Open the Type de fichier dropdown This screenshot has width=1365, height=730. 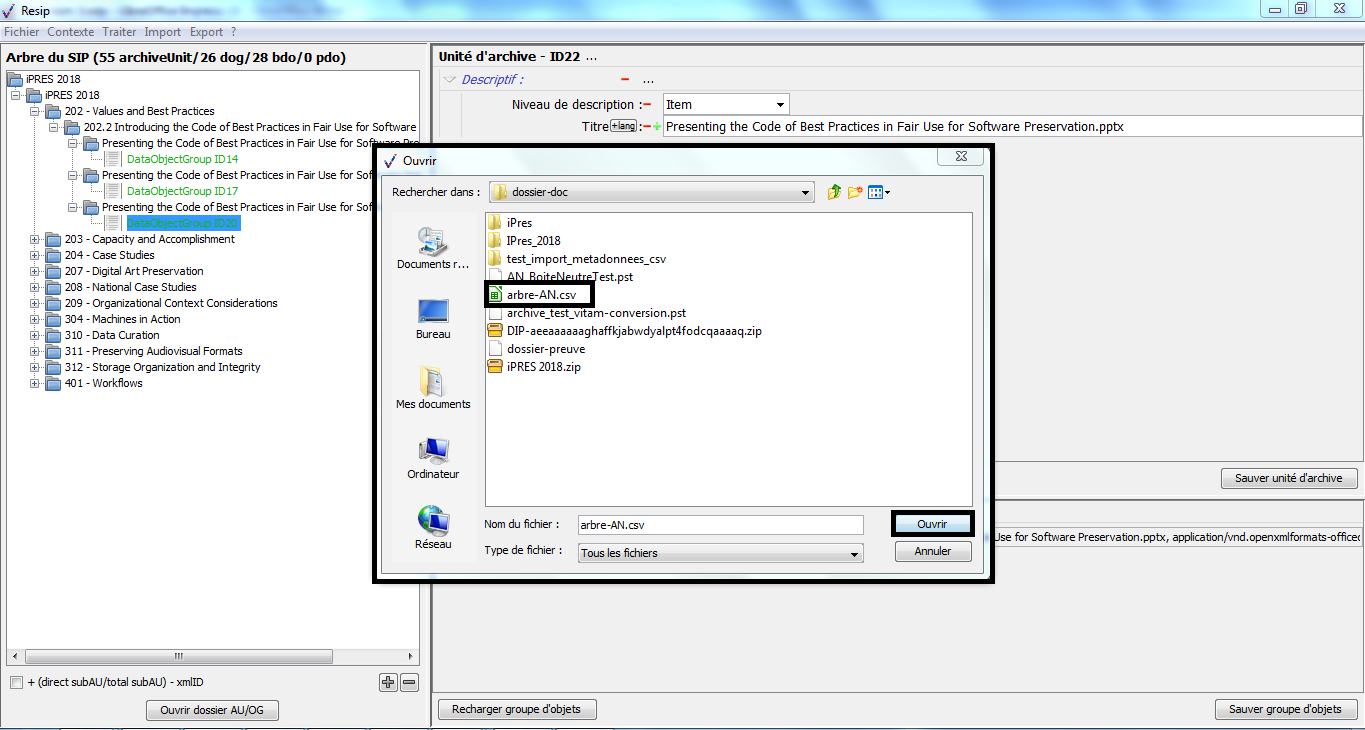point(720,553)
